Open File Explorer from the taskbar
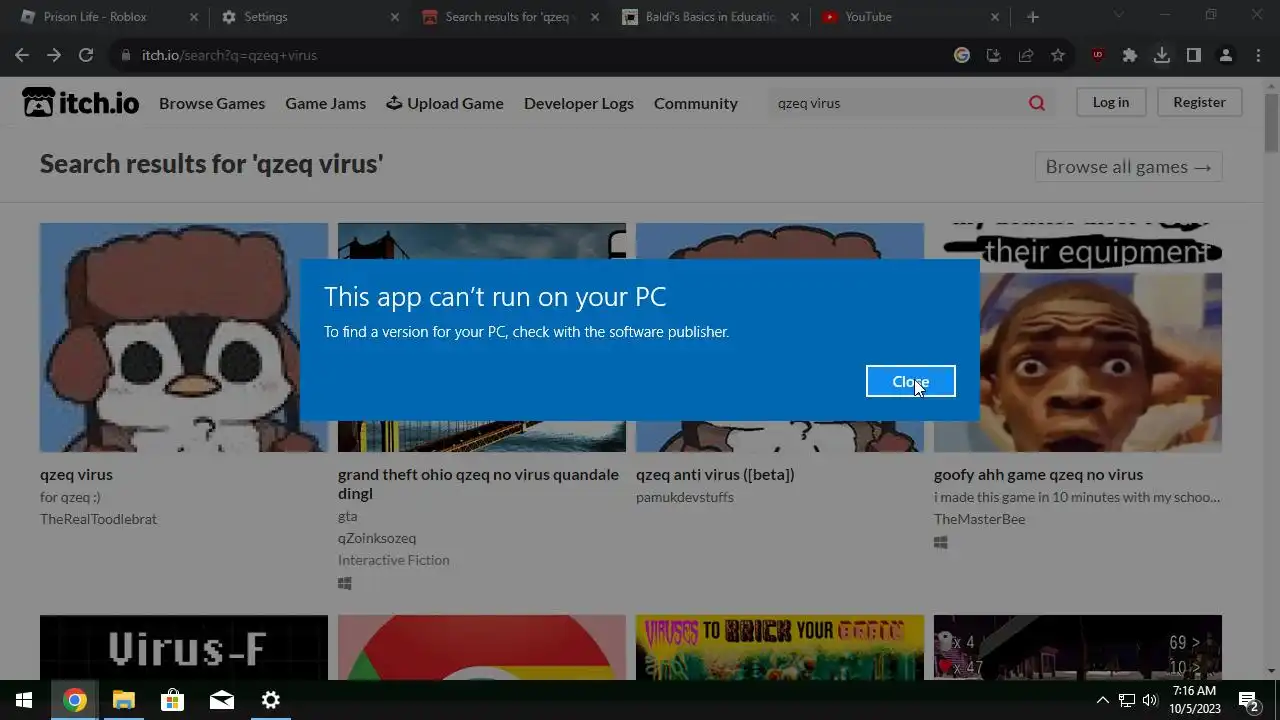The height and width of the screenshot is (720, 1280). pos(123,700)
